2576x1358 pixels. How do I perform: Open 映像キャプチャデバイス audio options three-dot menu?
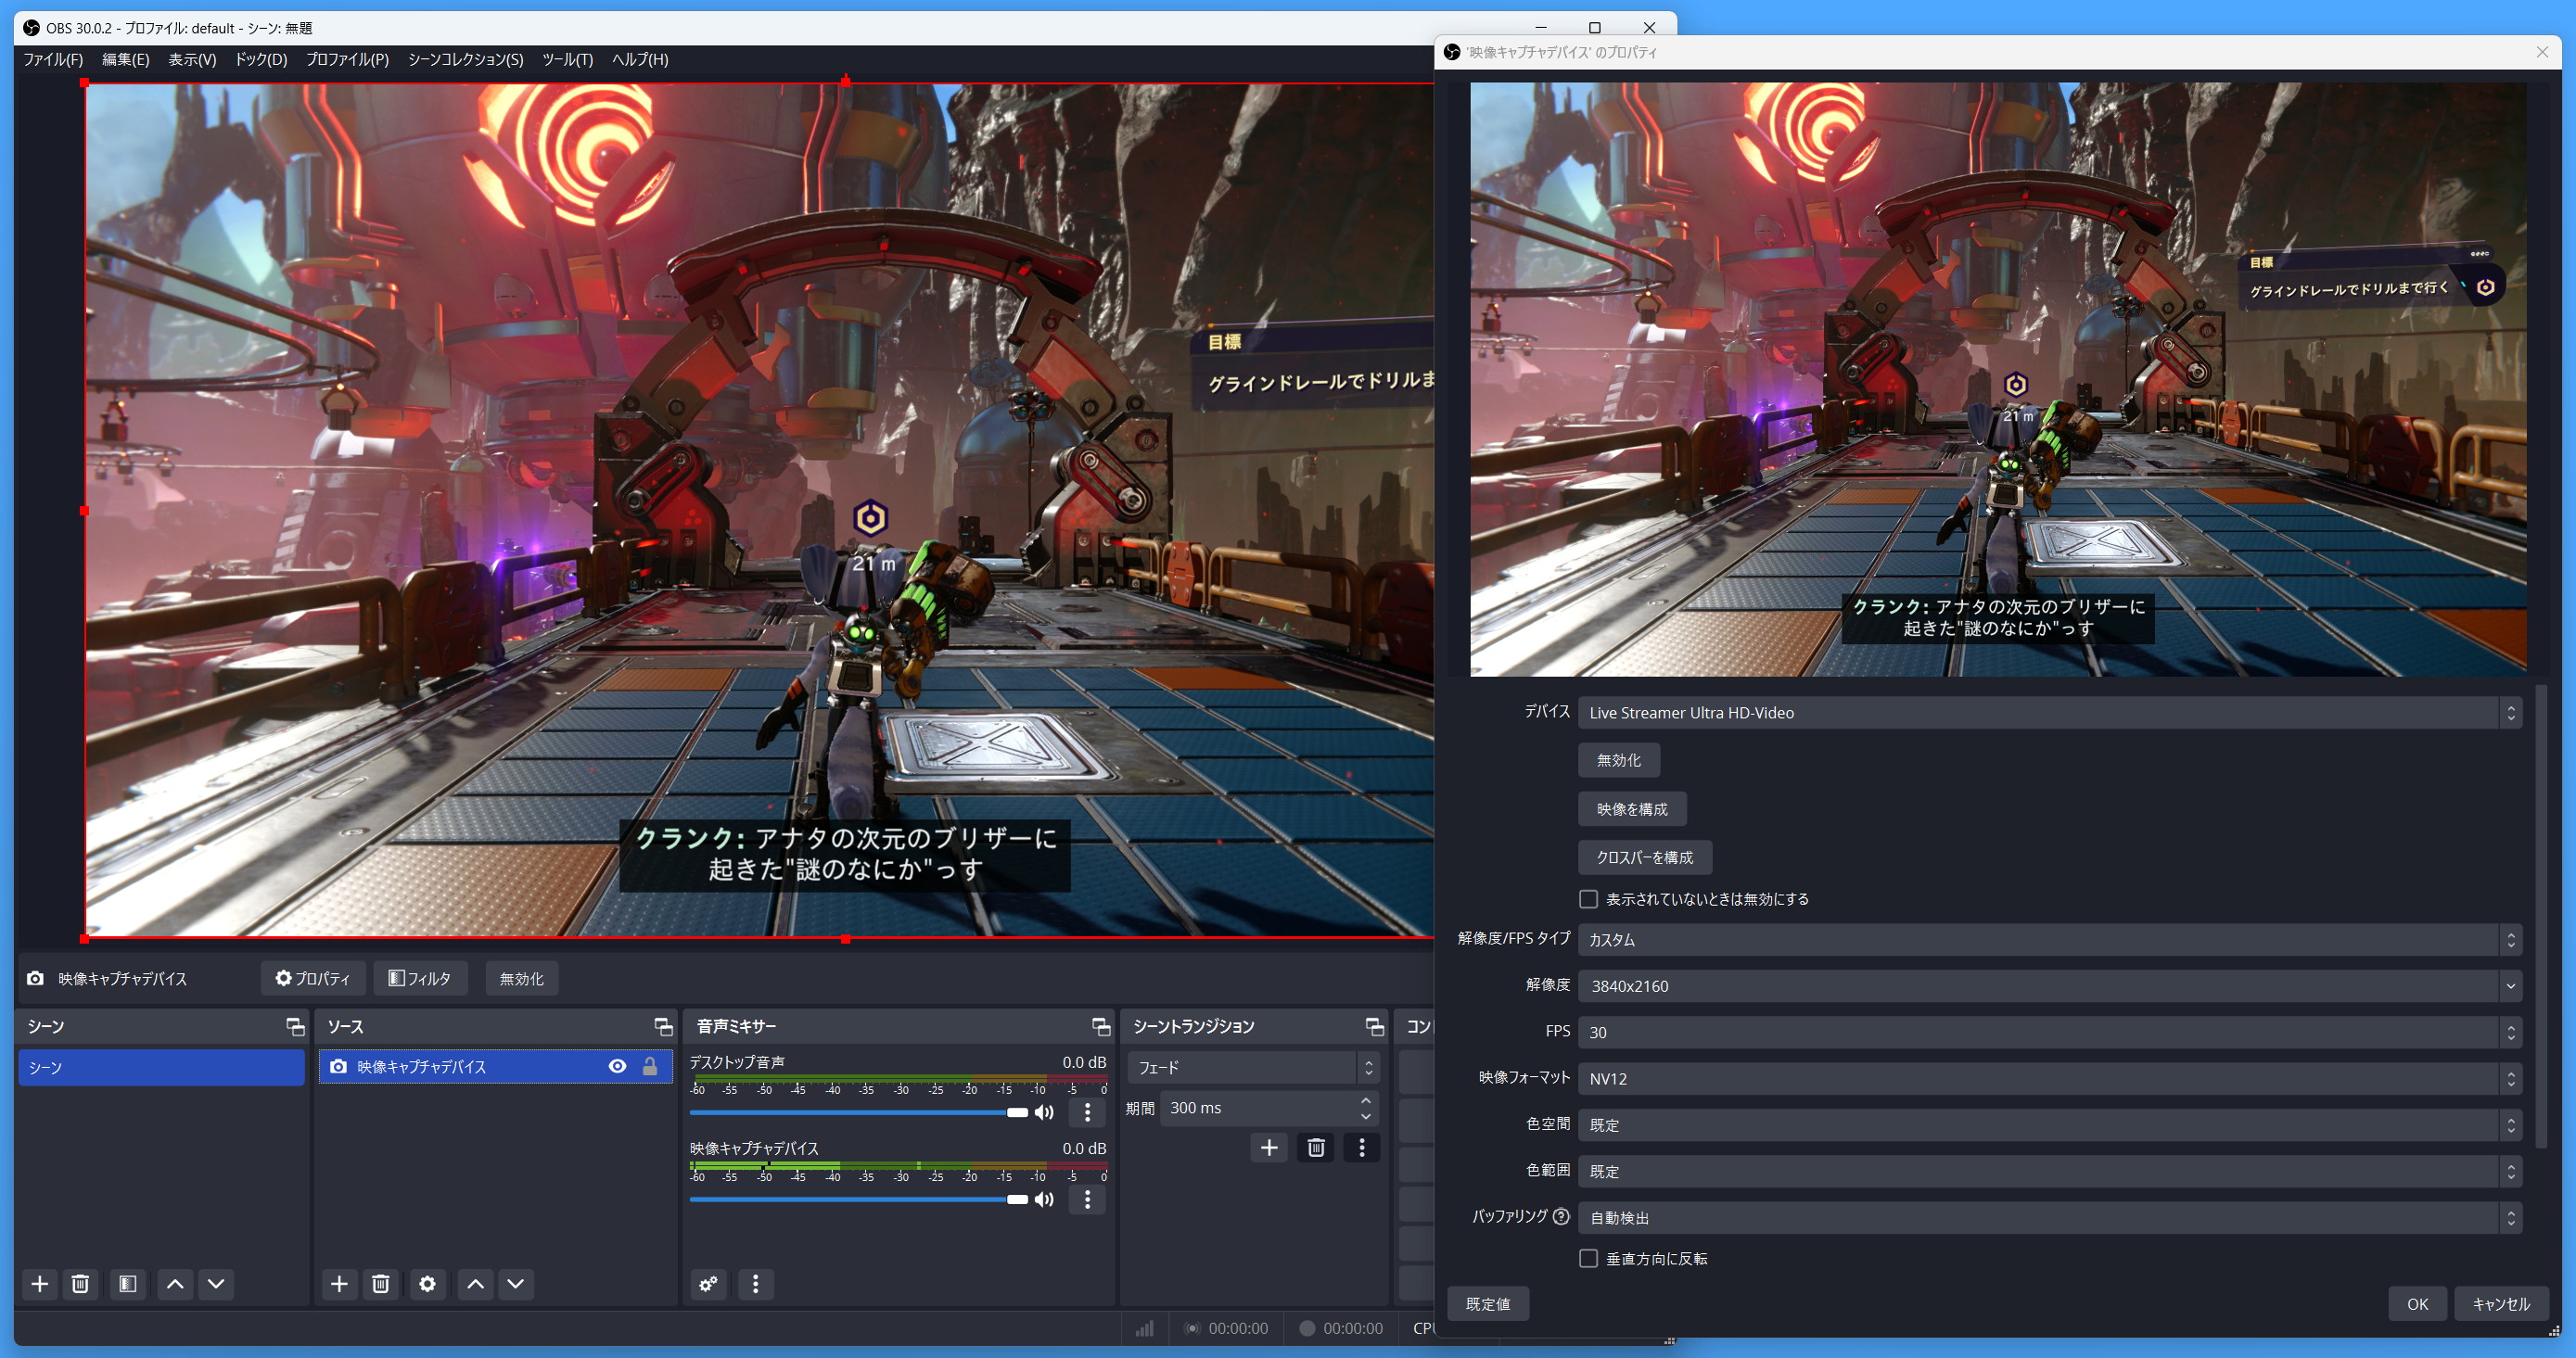tap(1088, 1199)
